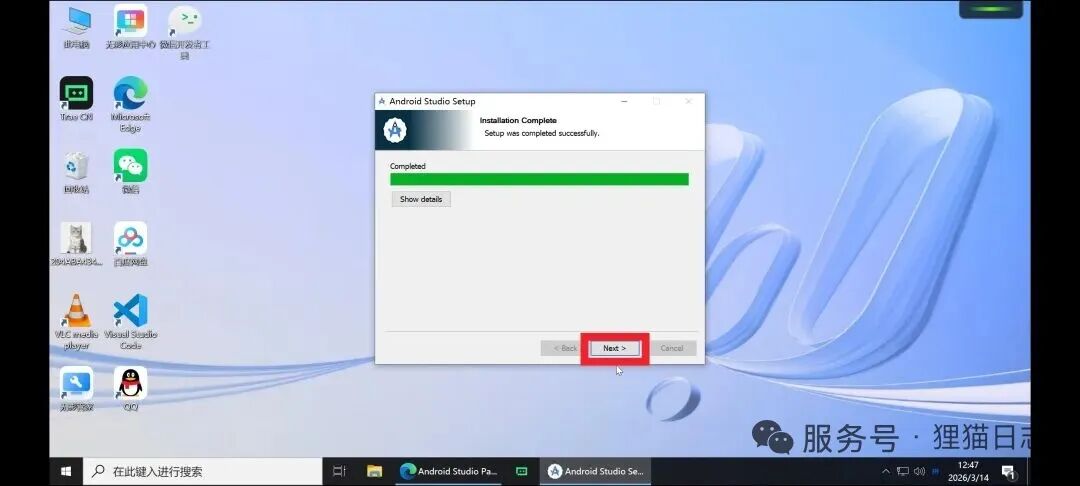
Task: Open the Windows Start menu
Action: [x=66, y=472]
